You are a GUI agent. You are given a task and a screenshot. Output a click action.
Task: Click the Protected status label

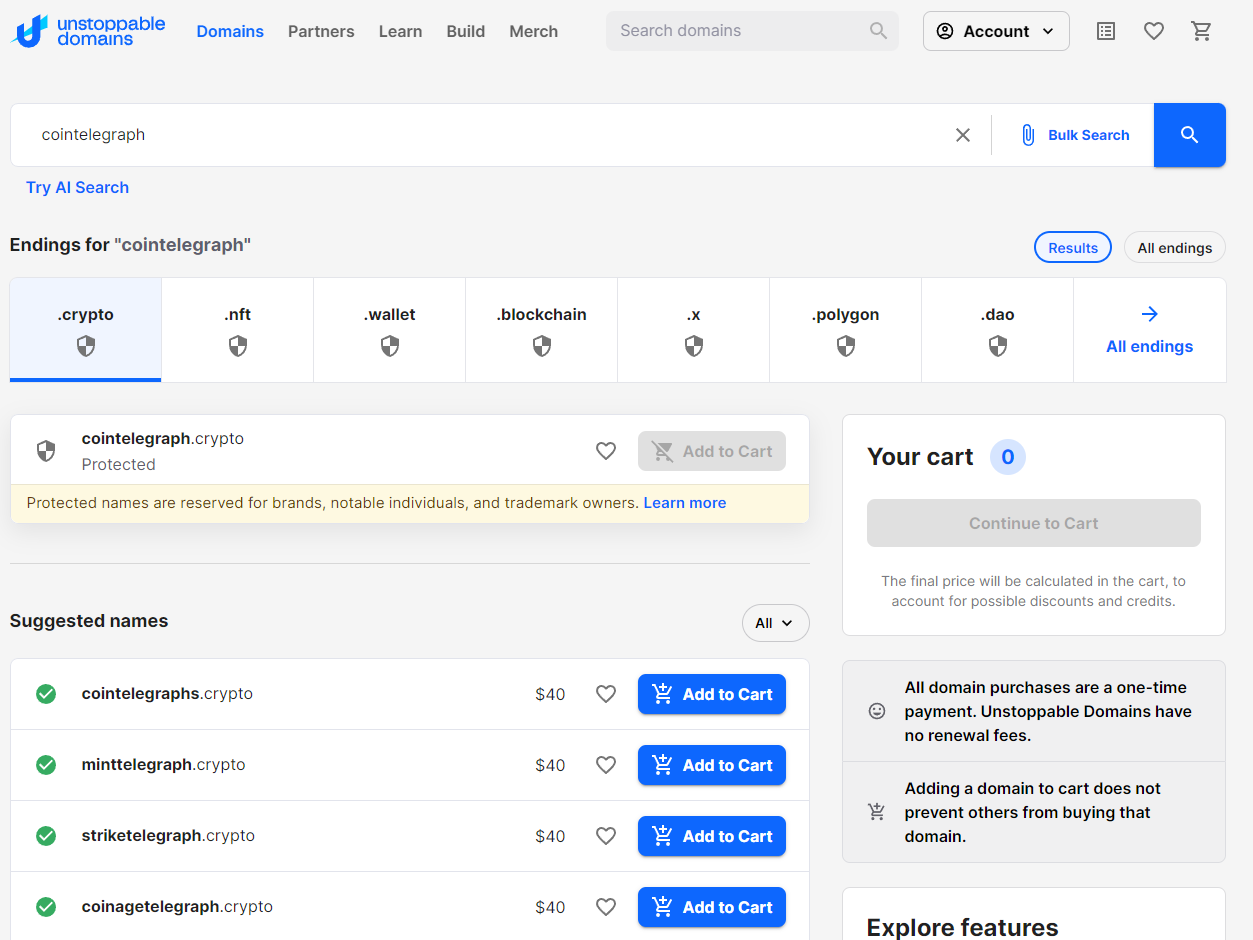(119, 465)
